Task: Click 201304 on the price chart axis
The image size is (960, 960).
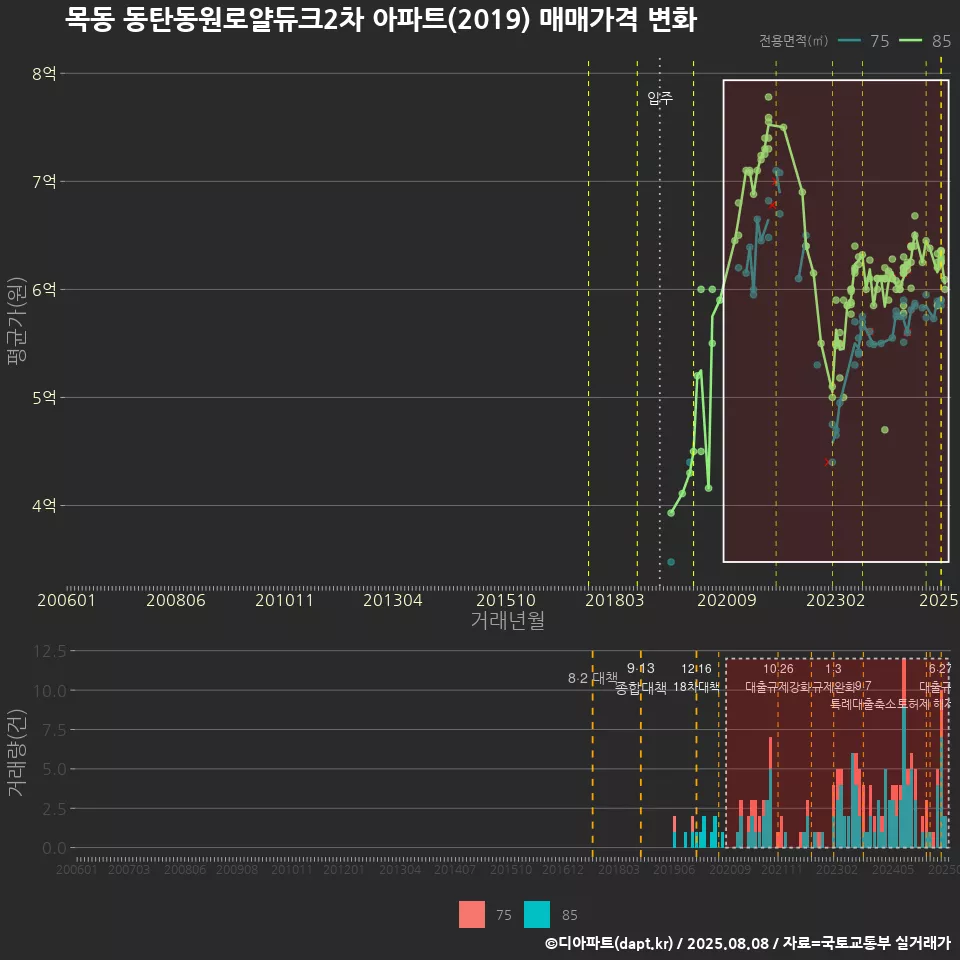Action: [x=392, y=600]
